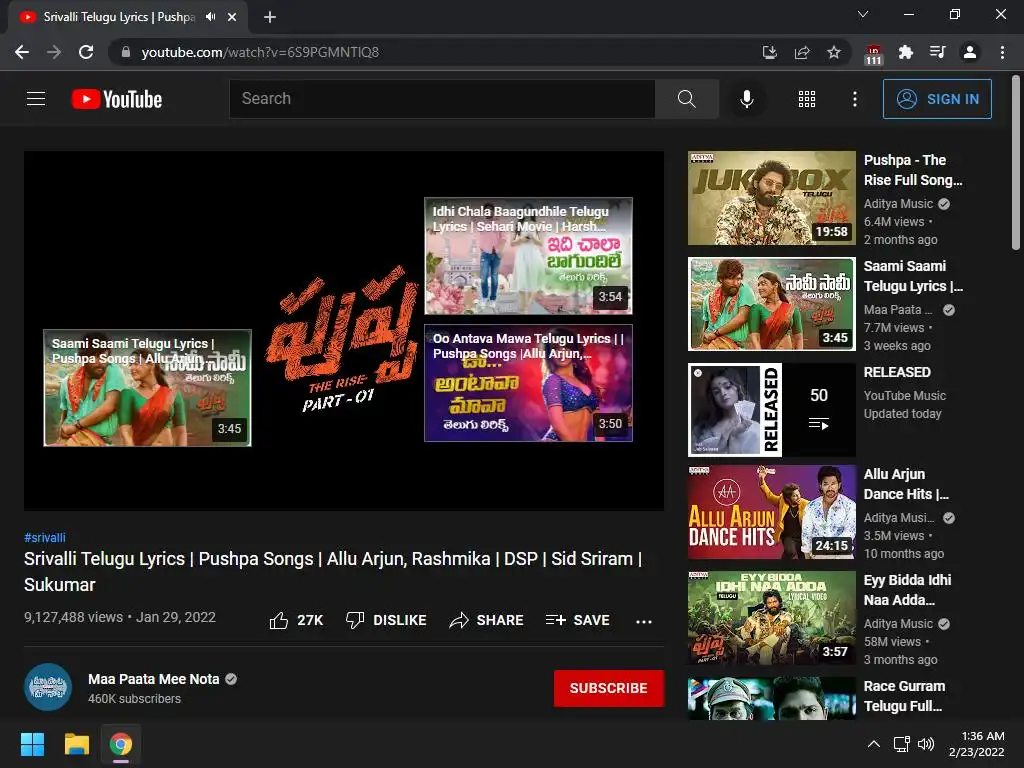Open the YouTube apps grid icon

click(x=807, y=99)
